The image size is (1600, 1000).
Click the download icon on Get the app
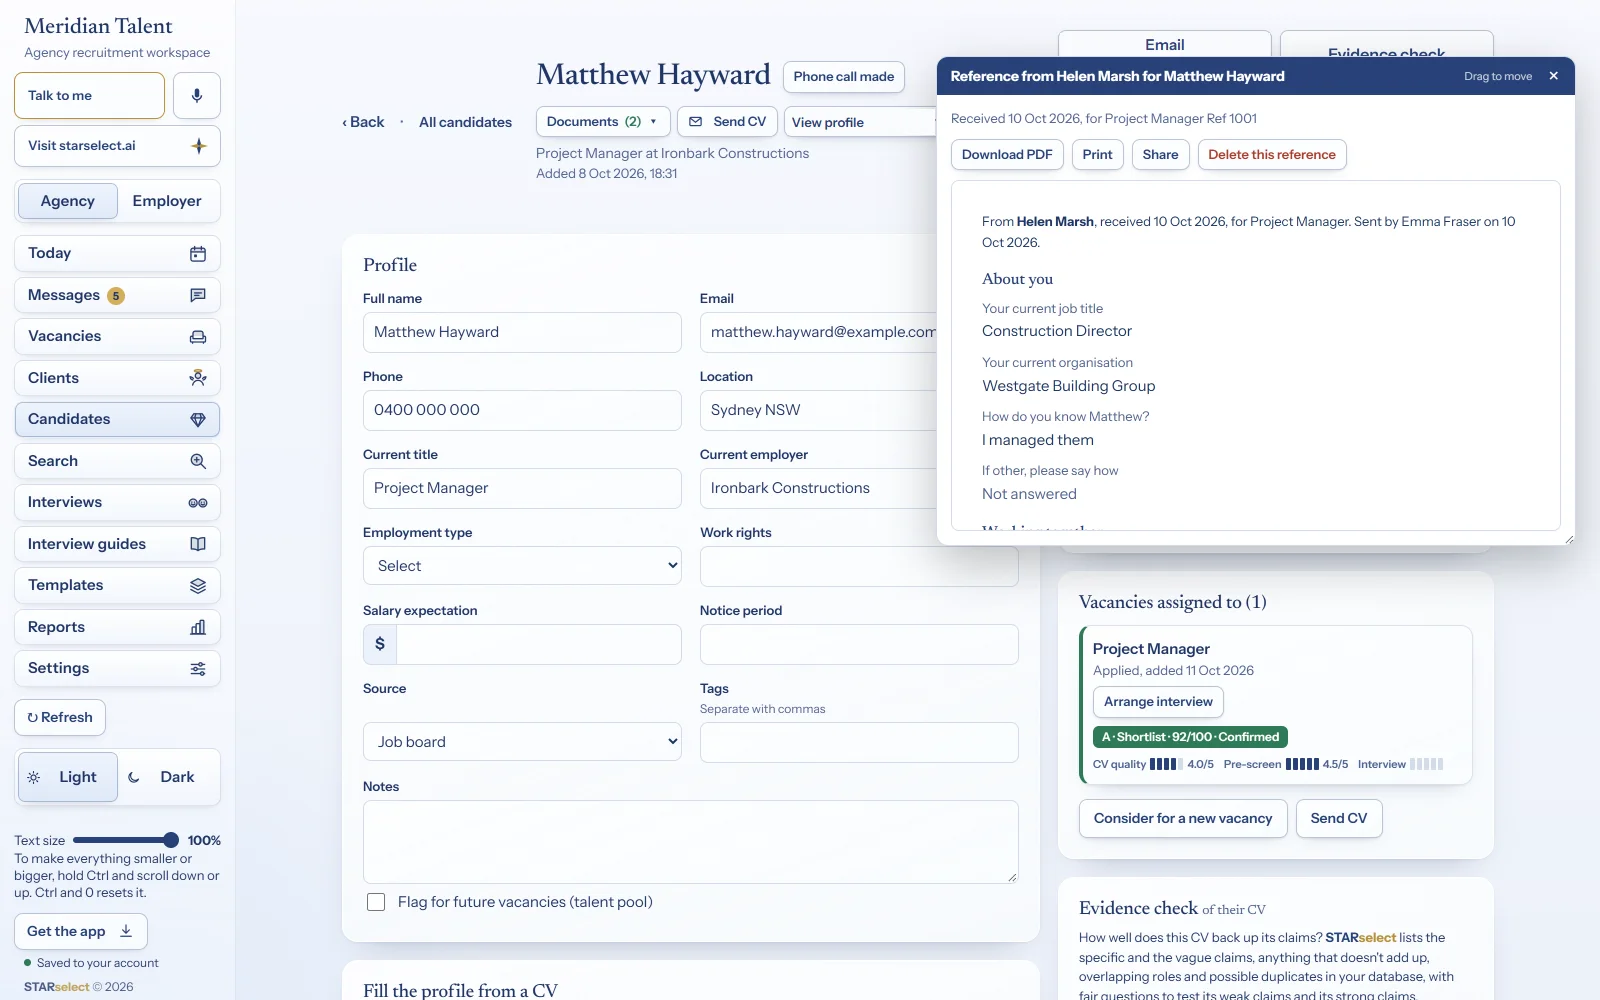pyautogui.click(x=126, y=931)
